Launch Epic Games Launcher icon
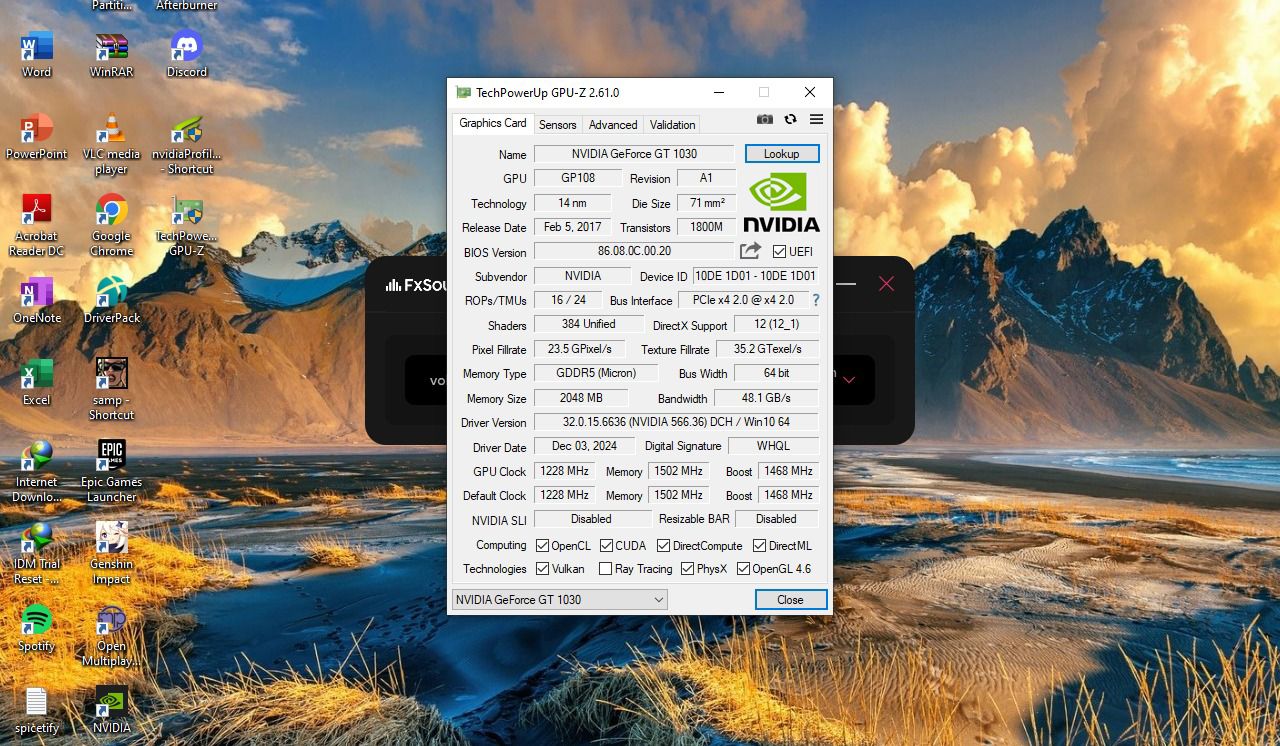The width and height of the screenshot is (1280, 746). pyautogui.click(x=112, y=472)
